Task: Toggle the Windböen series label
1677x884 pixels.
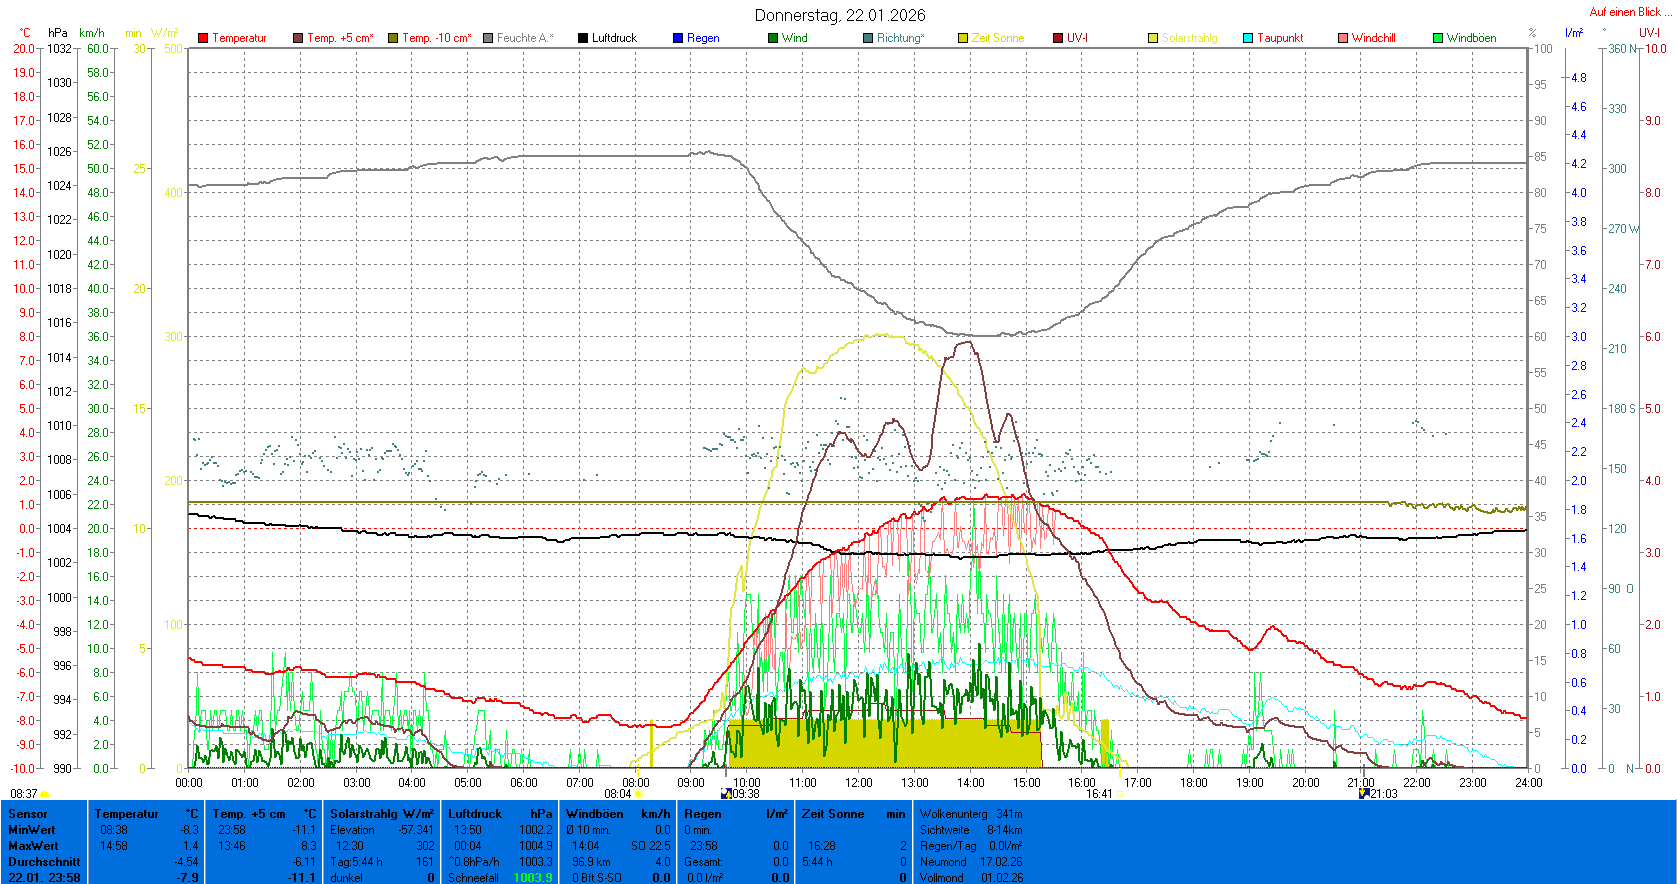Action: [x=1471, y=38]
